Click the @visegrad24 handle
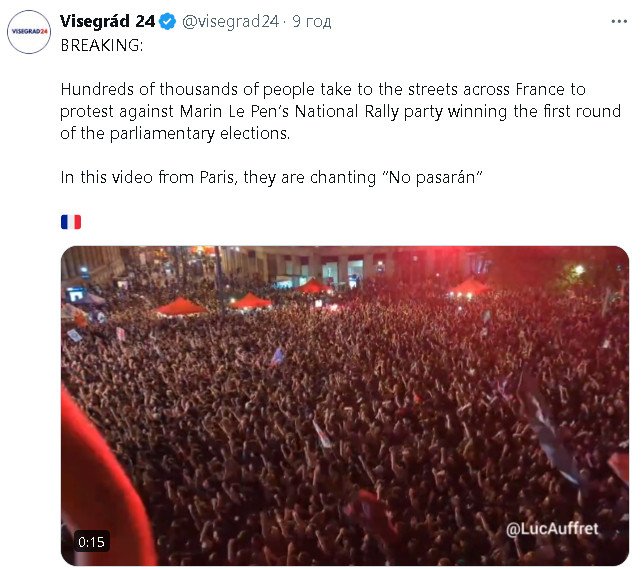Image resolution: width=643 pixels, height=569 pixels. coord(230,21)
